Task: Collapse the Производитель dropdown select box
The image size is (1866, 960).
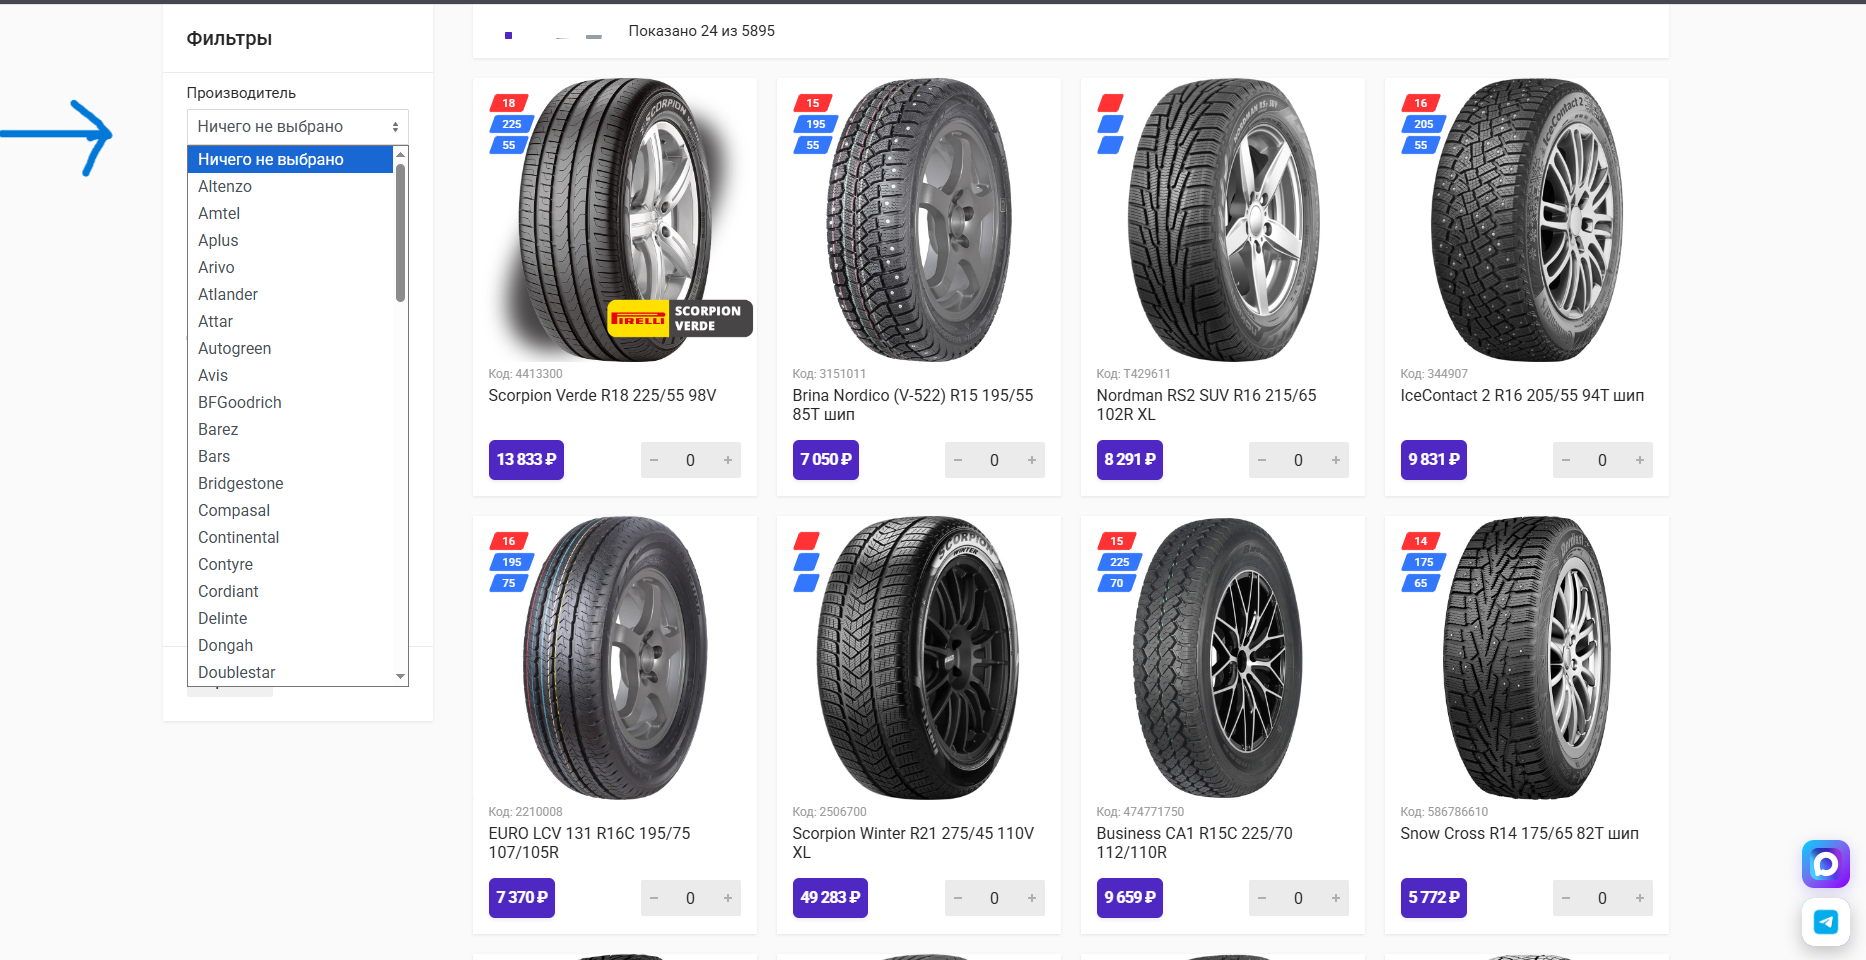Action: pyautogui.click(x=297, y=127)
